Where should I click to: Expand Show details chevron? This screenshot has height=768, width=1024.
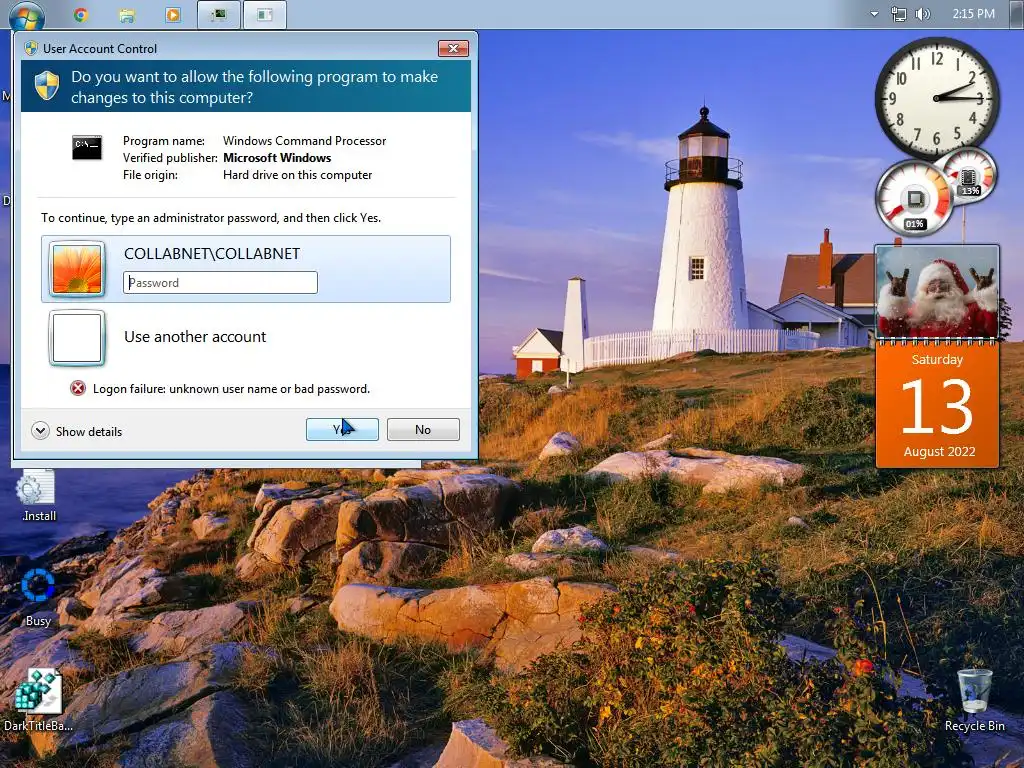(40, 430)
